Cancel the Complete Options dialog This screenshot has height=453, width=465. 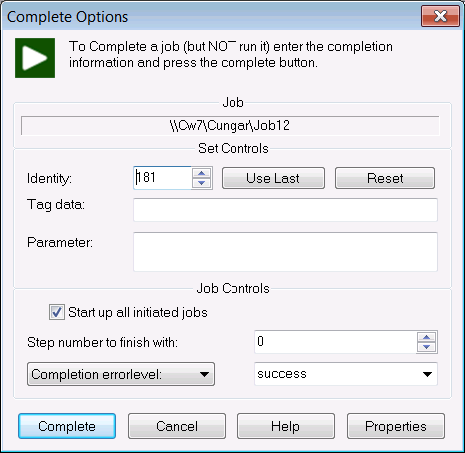(x=177, y=426)
